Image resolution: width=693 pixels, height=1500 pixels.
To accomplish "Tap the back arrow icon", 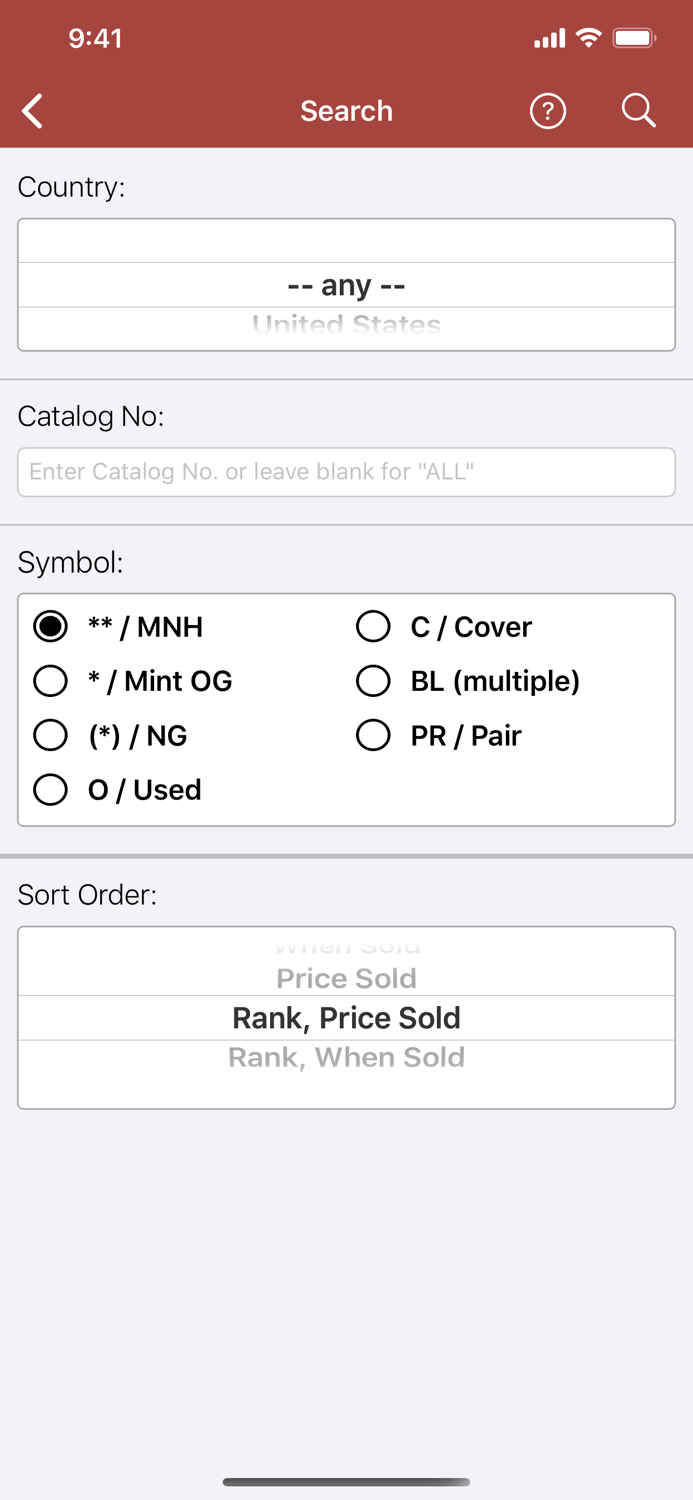I will click(33, 111).
